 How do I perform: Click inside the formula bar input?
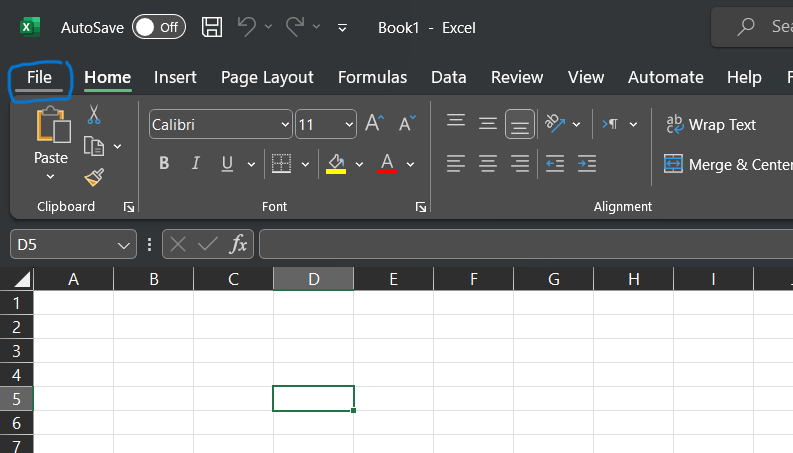coord(526,244)
